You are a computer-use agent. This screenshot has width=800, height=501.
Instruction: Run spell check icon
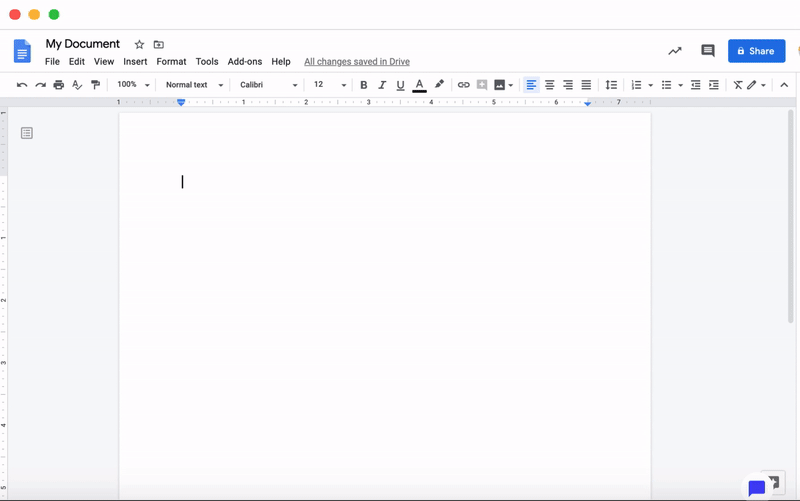point(77,85)
